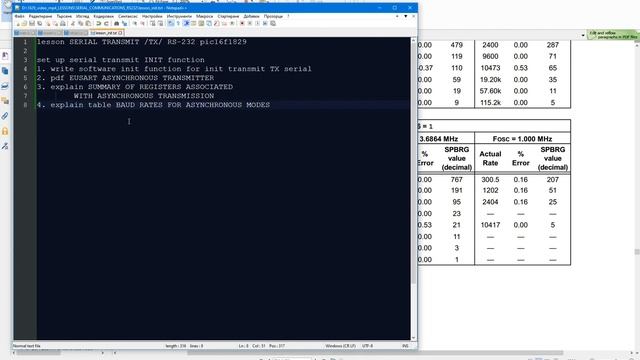Open the Notepad++ tab list dropdown arrow
Screen dimensions: 640x360
point(405,16)
